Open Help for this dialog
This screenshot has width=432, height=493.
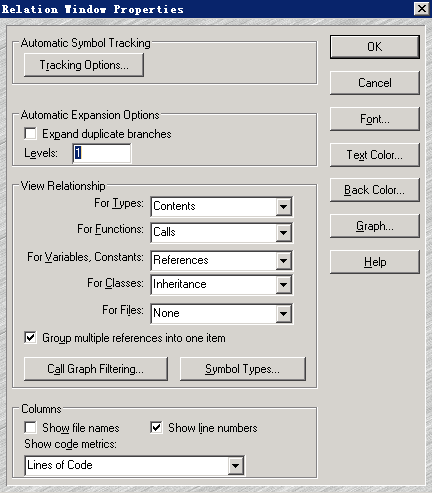pos(375,262)
